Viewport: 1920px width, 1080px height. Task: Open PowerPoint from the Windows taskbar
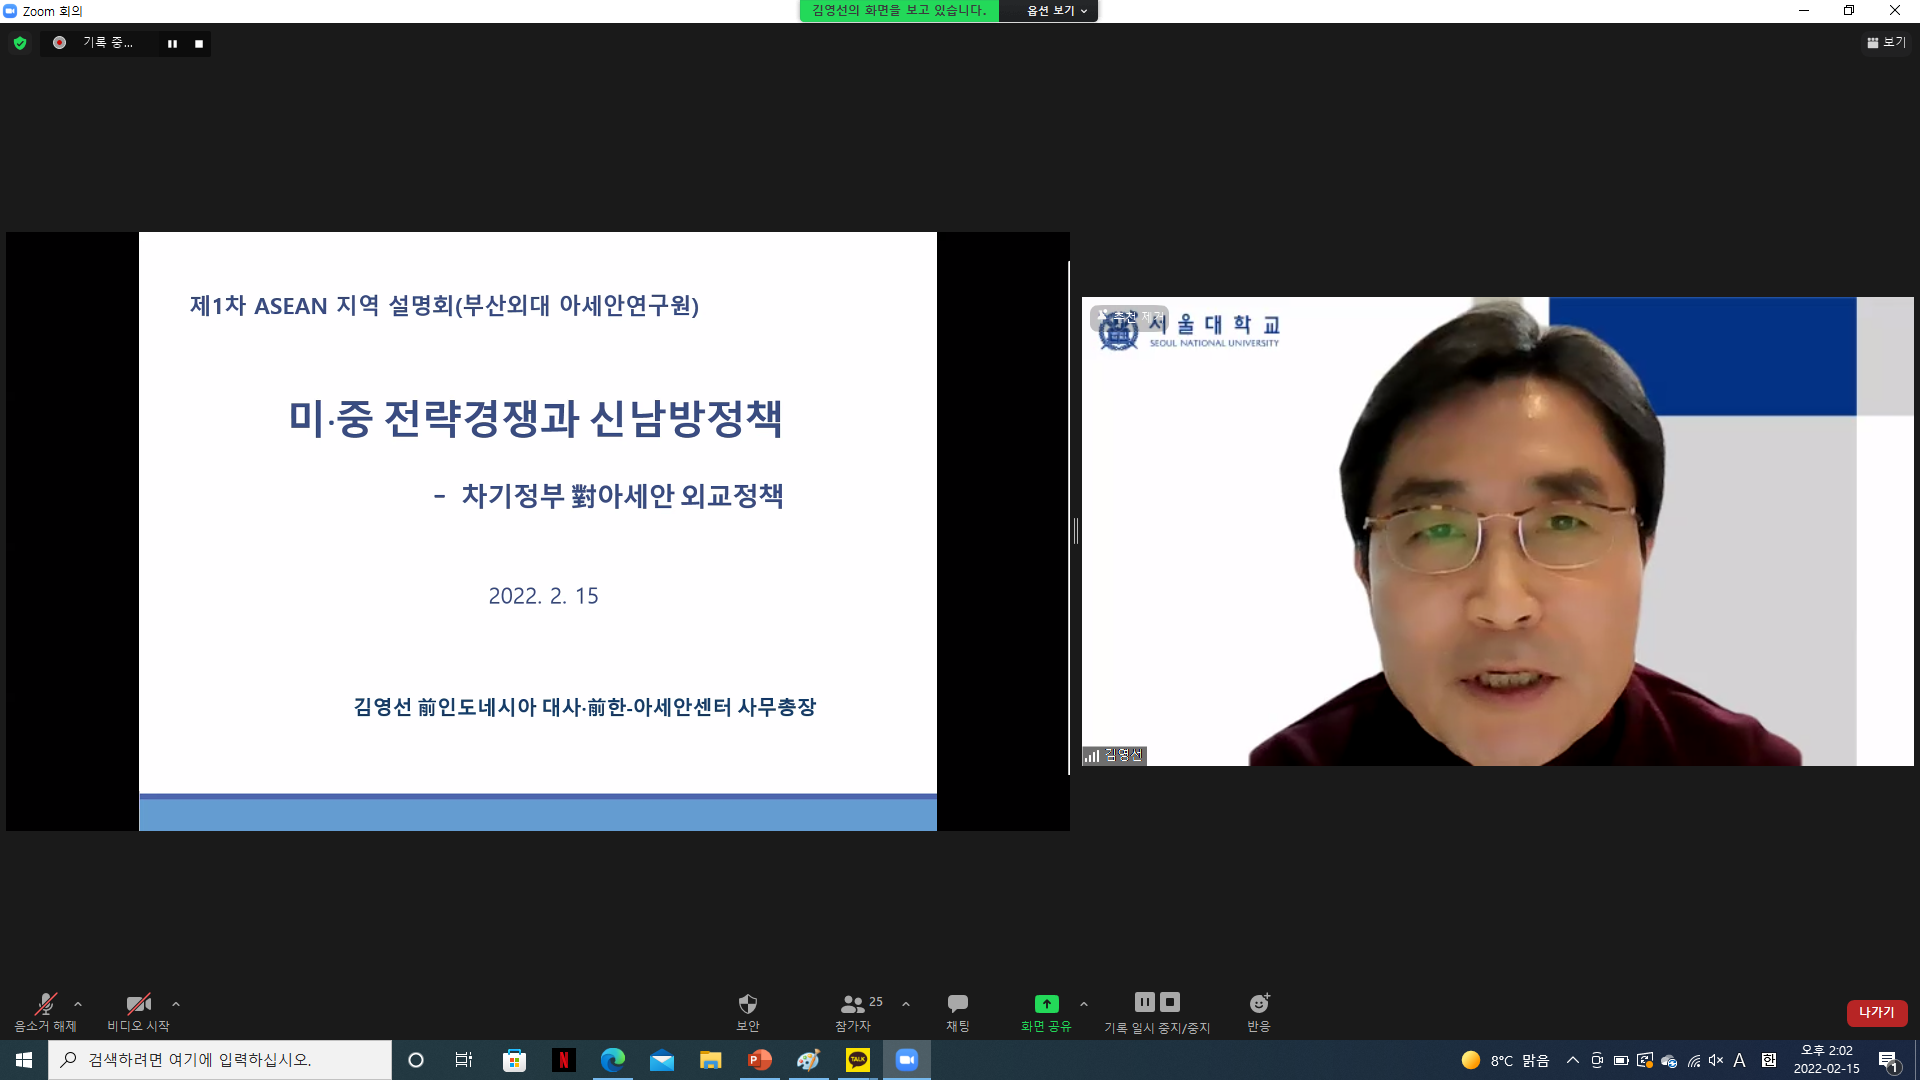[759, 1060]
